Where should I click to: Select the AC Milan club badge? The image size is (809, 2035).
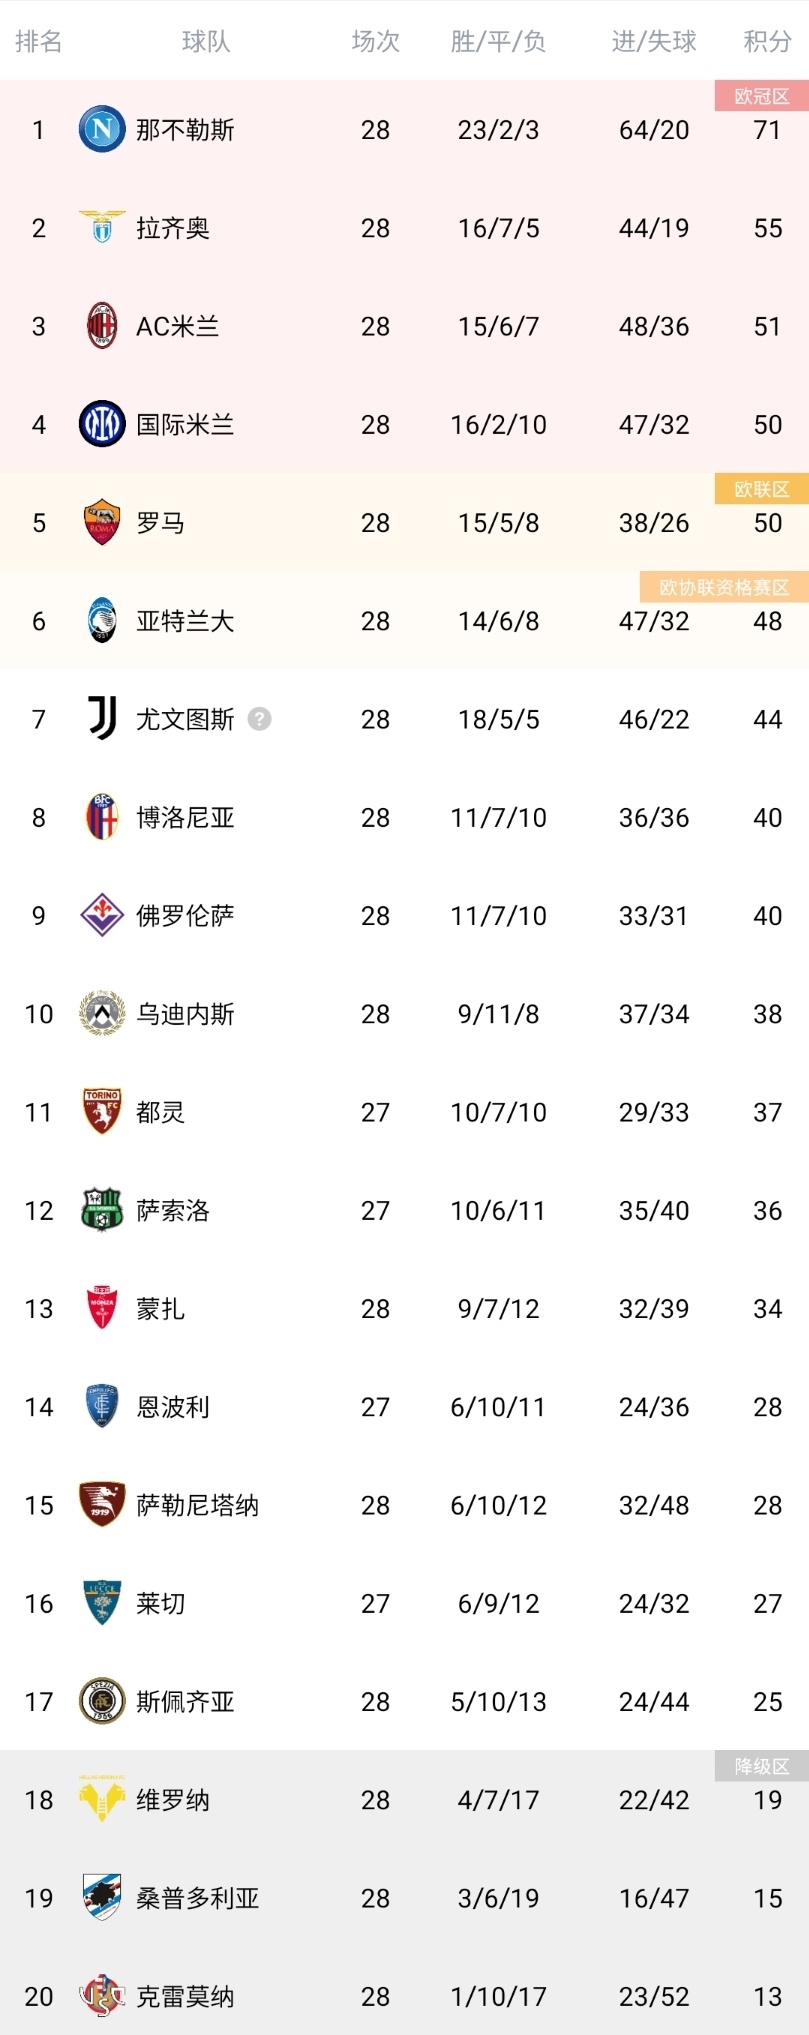coord(102,326)
